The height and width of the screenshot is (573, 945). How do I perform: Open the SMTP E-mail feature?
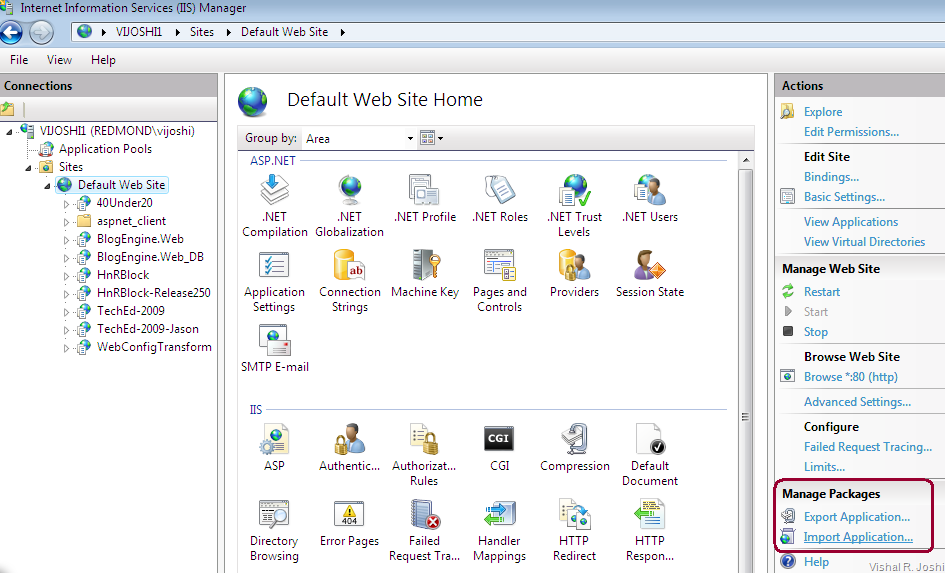(x=274, y=341)
